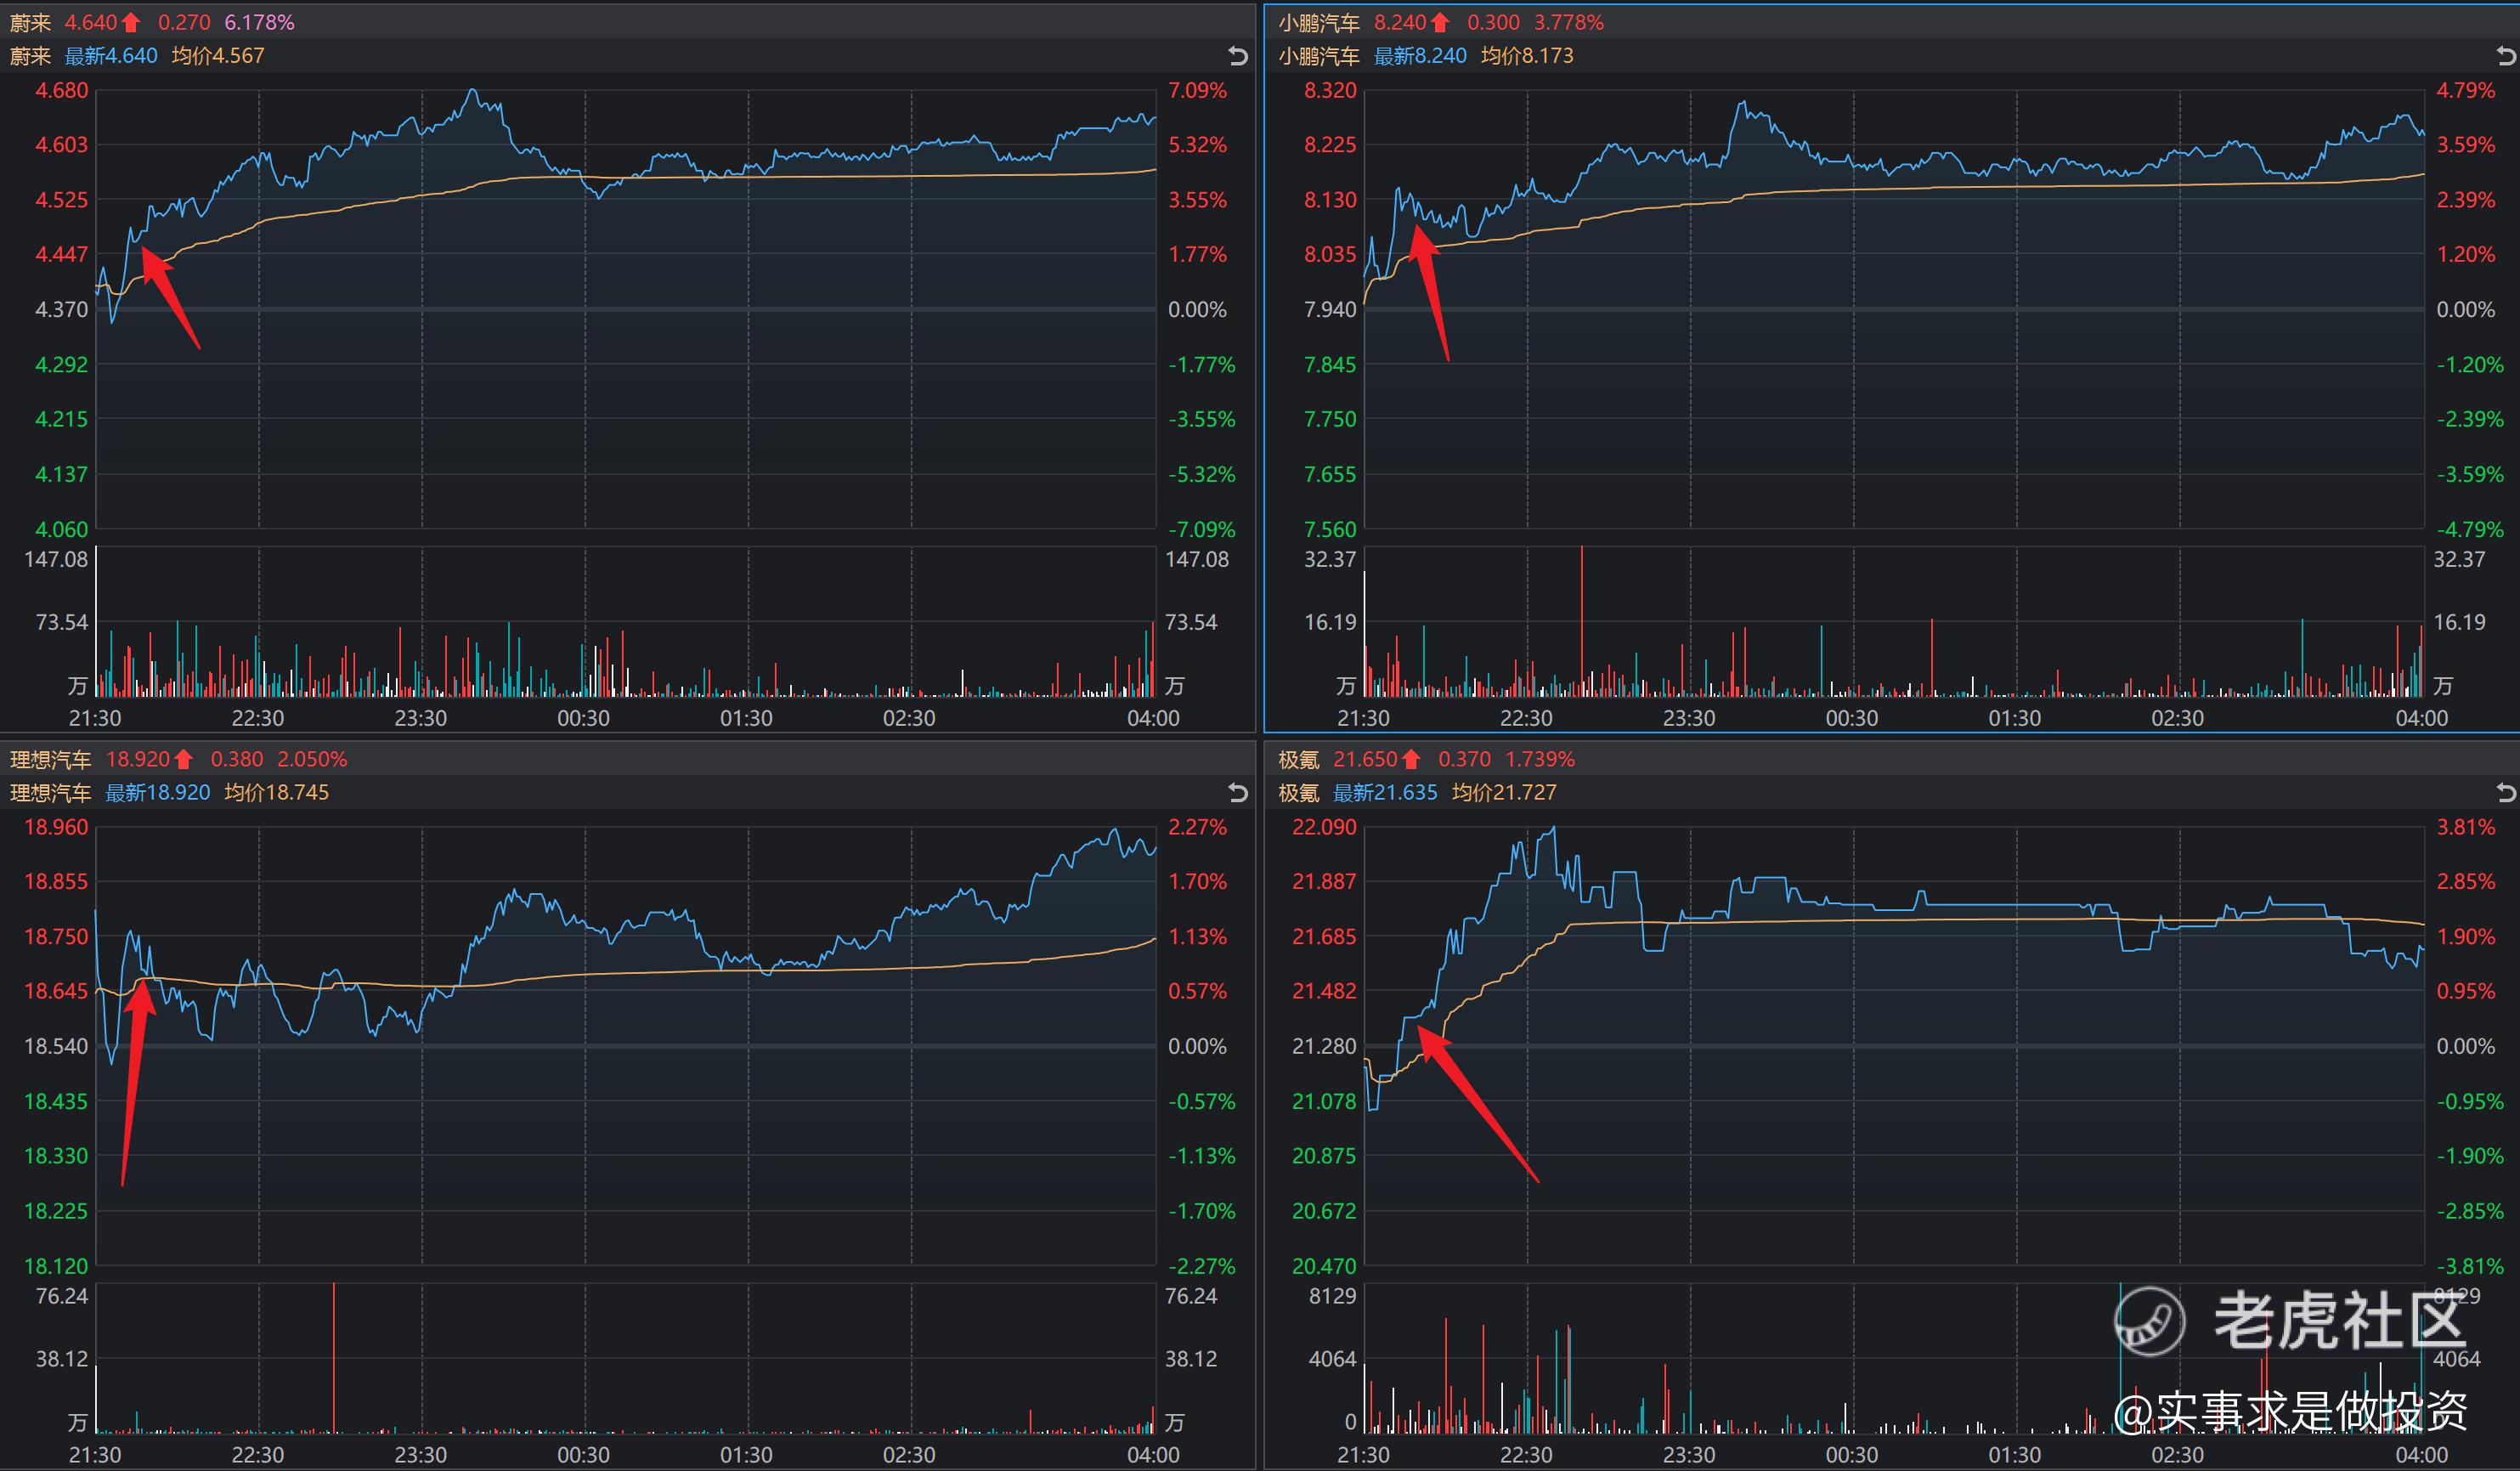
Task: Click the 8.320 top price label in 小鹏汽车 chart
Action: 1330,90
